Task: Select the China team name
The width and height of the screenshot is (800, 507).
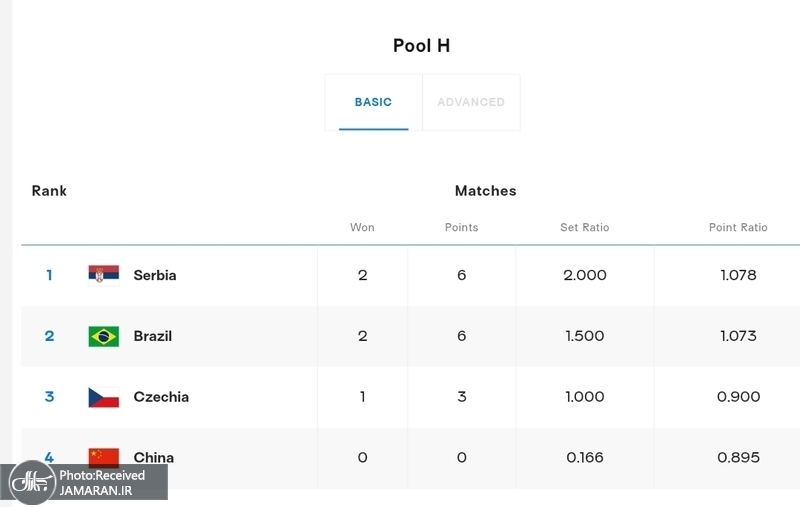Action: (x=154, y=457)
